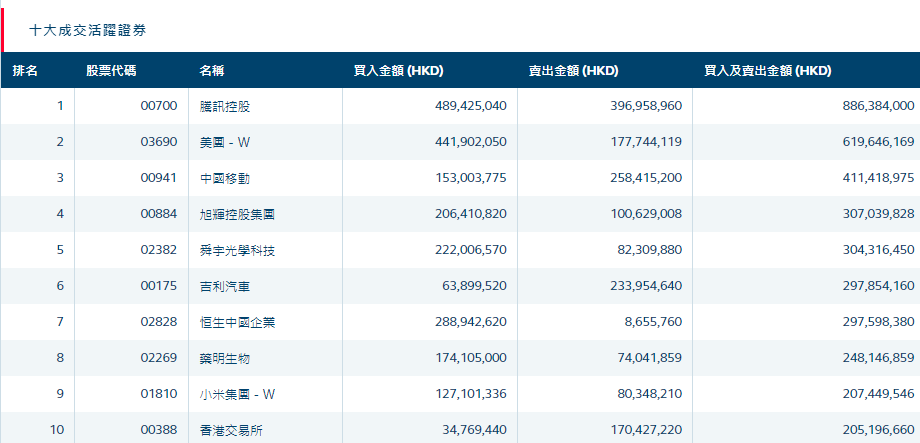Click the 買入金額 (HKD) column header
Viewport: 920px width, 443px height.
tap(398, 71)
